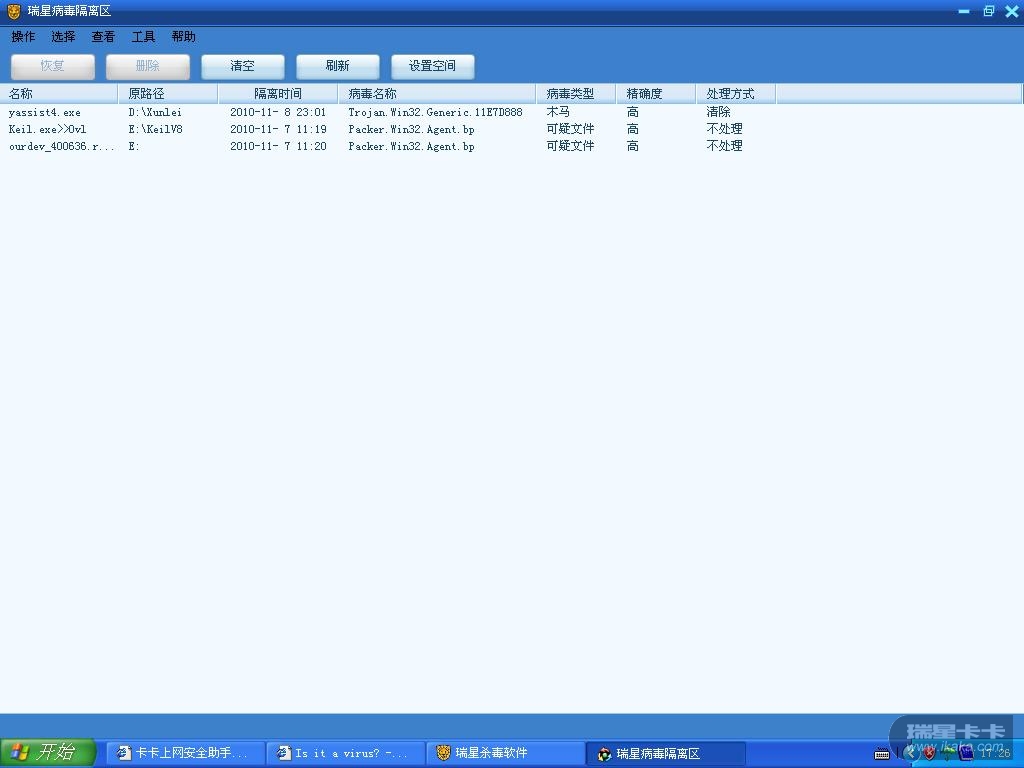
Task: Sort by the 病毒名称 column header
Action: [438, 94]
